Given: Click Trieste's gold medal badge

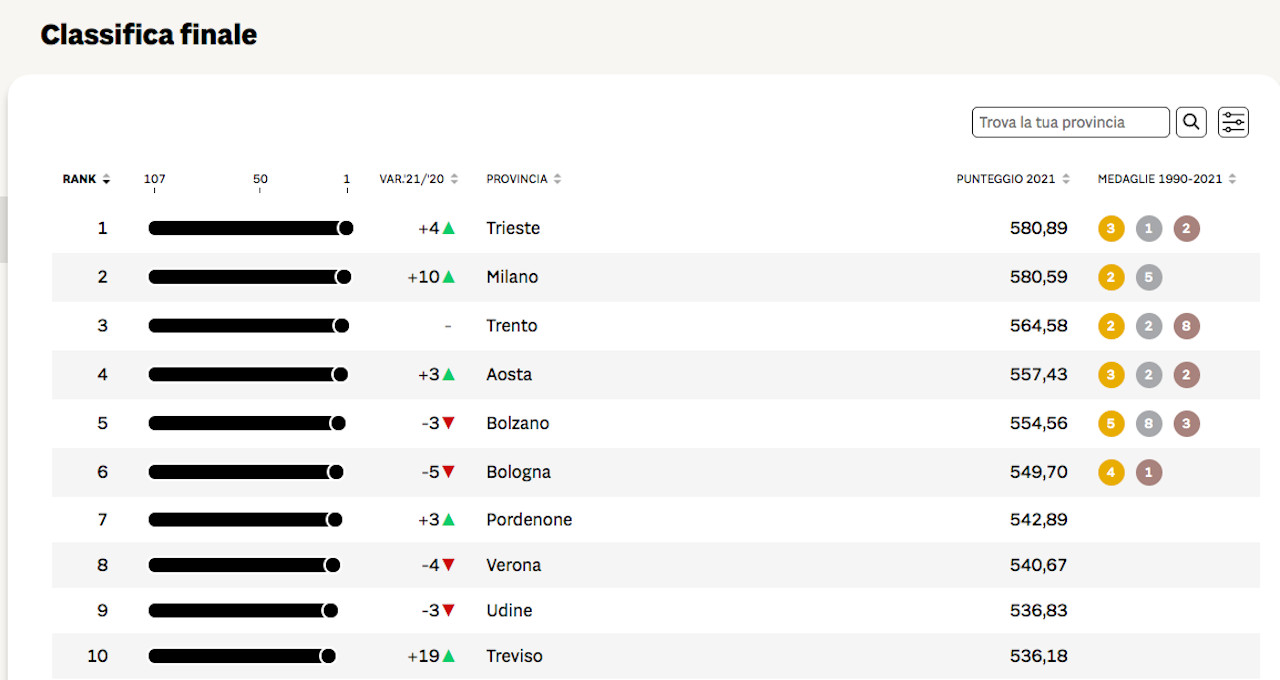Looking at the screenshot, I should 1111,228.
